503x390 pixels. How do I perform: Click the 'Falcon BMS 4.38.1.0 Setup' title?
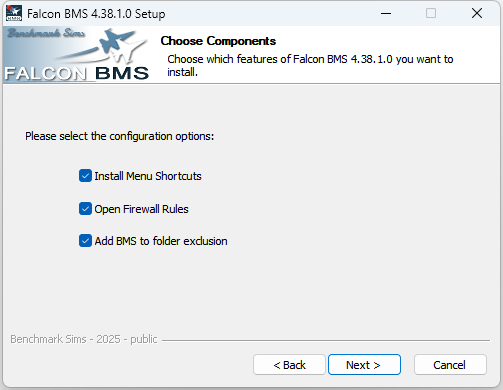coord(96,14)
